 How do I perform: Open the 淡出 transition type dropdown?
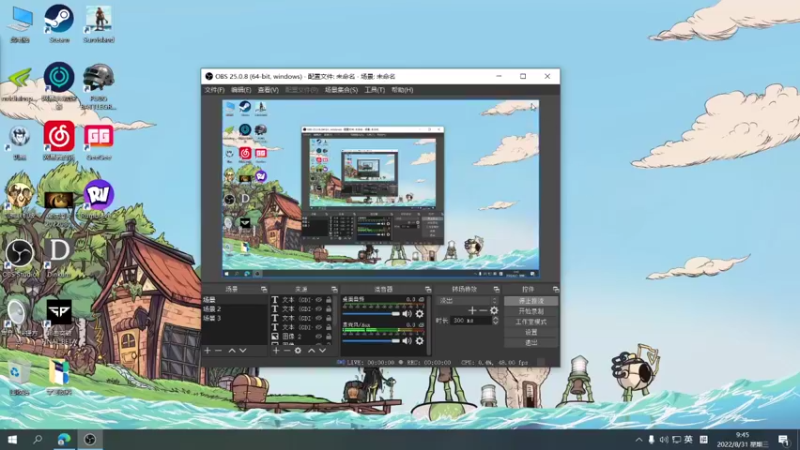(x=467, y=301)
